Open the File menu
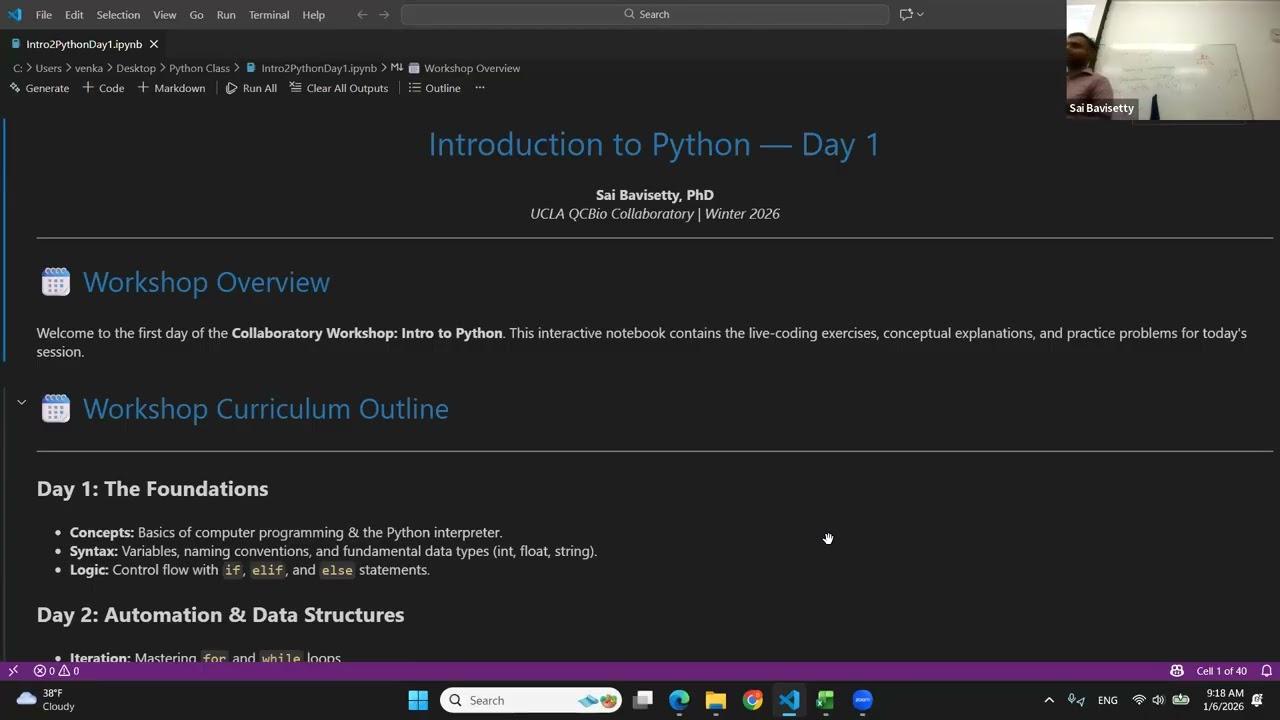The image size is (1280, 720). (44, 15)
